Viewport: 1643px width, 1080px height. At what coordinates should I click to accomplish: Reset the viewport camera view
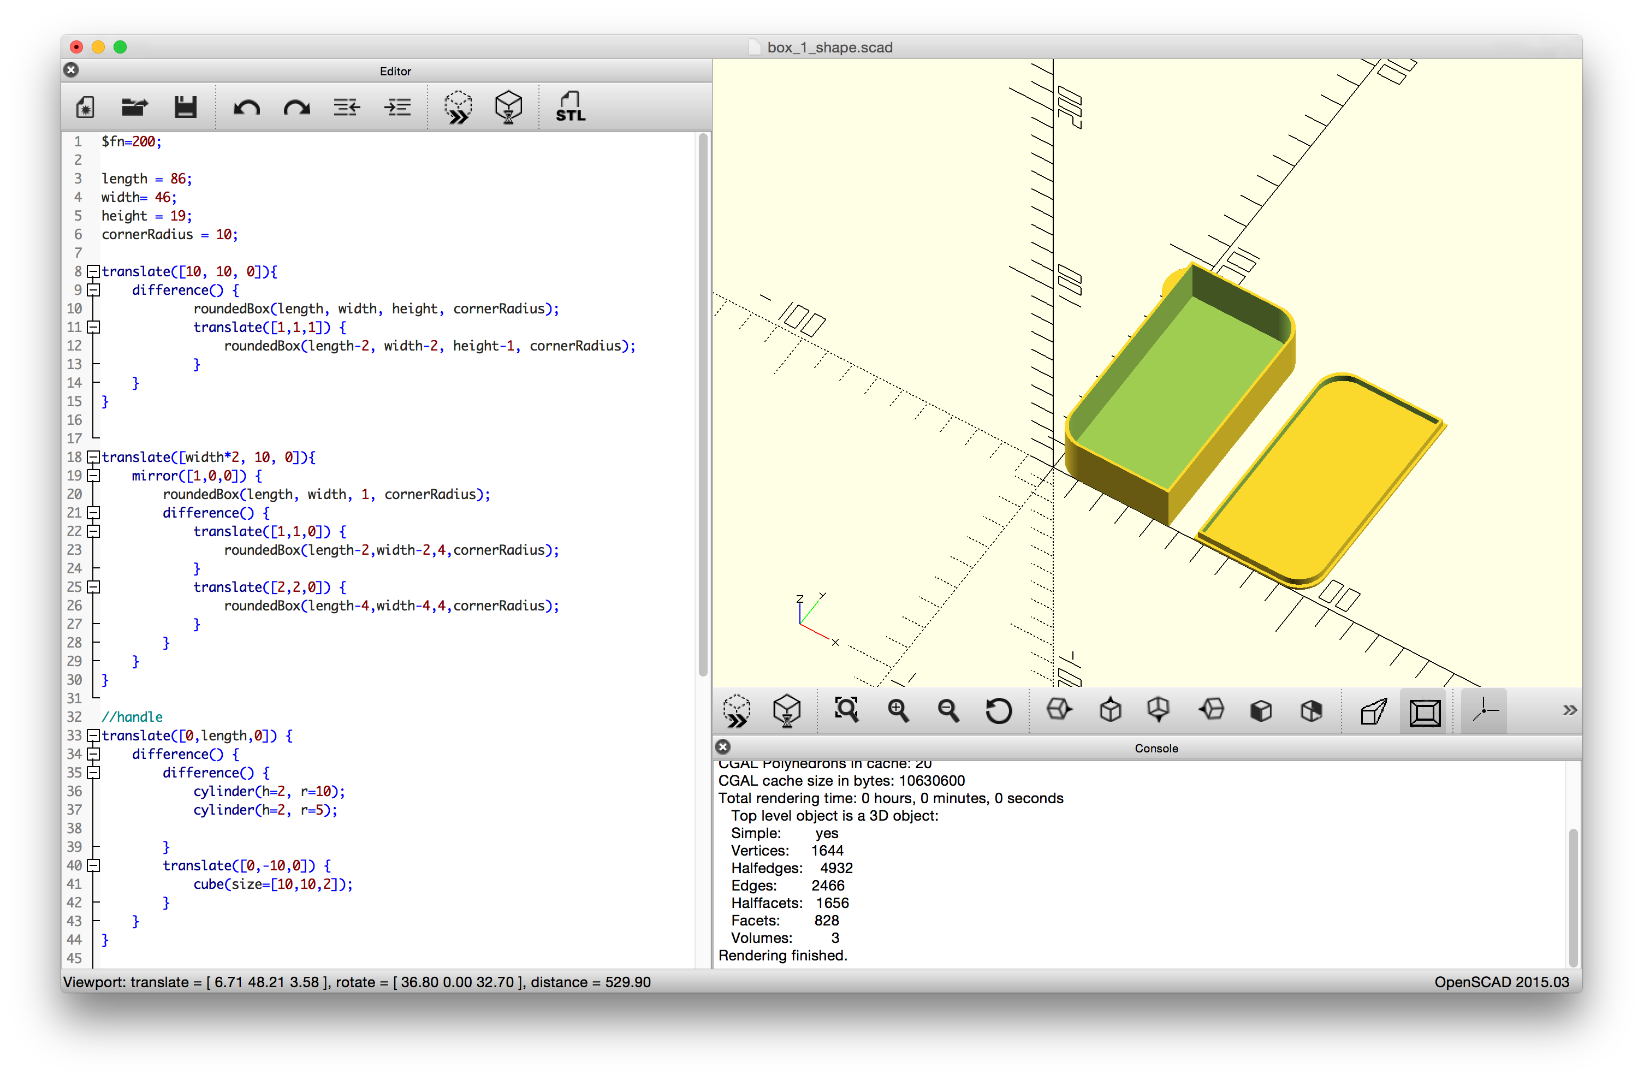[x=999, y=711]
